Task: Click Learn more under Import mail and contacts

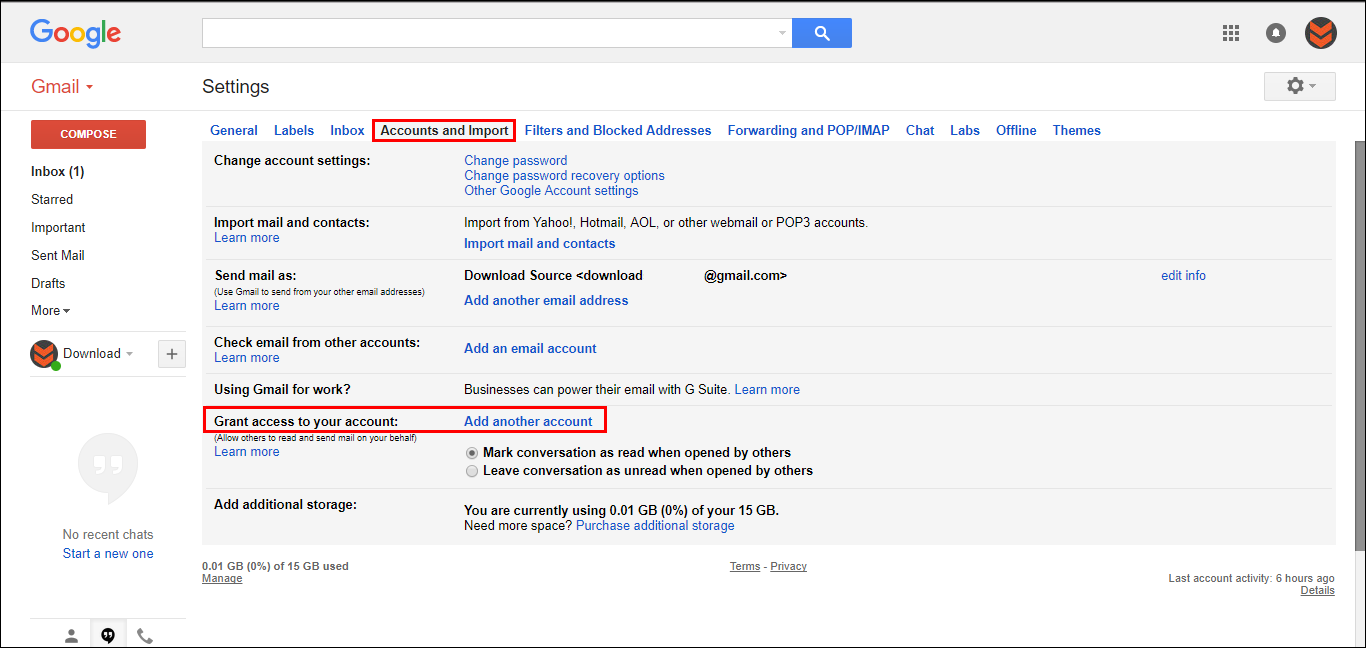Action: coord(247,238)
